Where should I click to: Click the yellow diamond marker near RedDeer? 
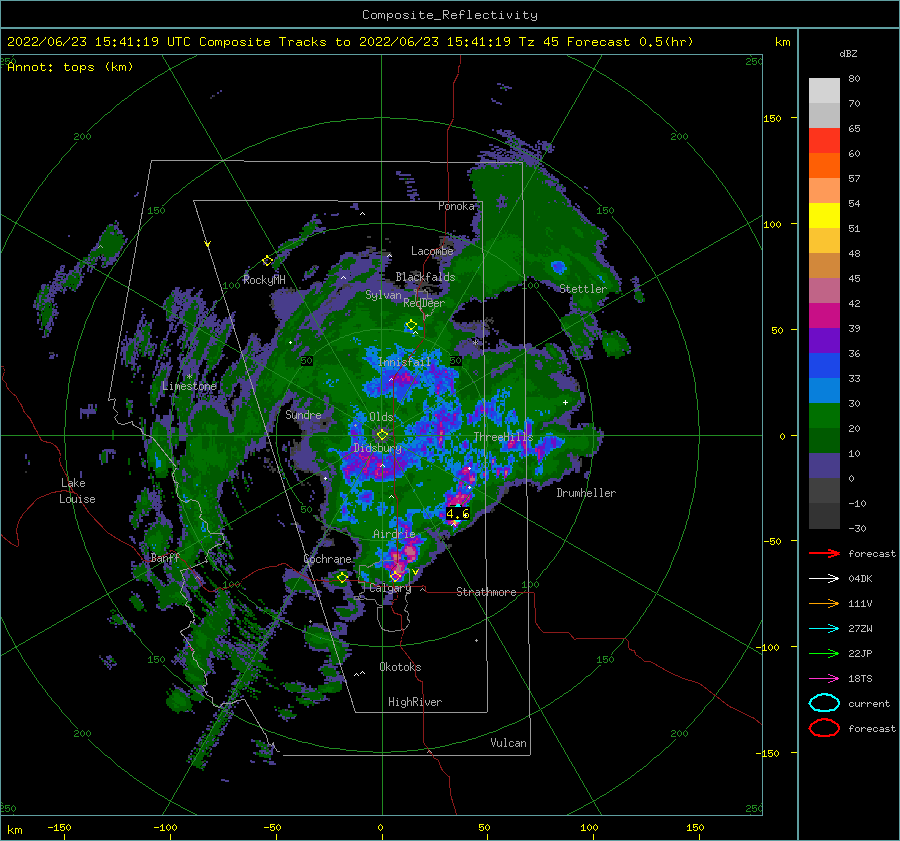pos(411,325)
